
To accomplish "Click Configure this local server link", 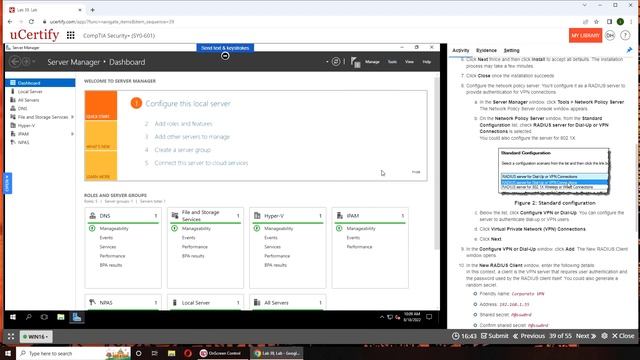I will (188, 104).
